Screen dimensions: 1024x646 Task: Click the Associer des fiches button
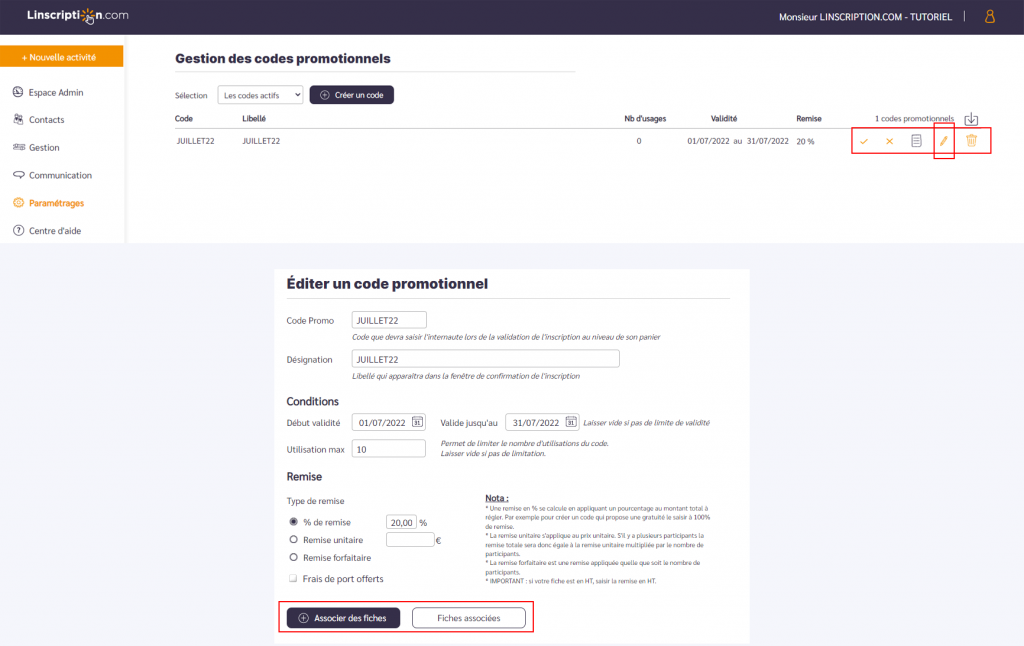[343, 617]
